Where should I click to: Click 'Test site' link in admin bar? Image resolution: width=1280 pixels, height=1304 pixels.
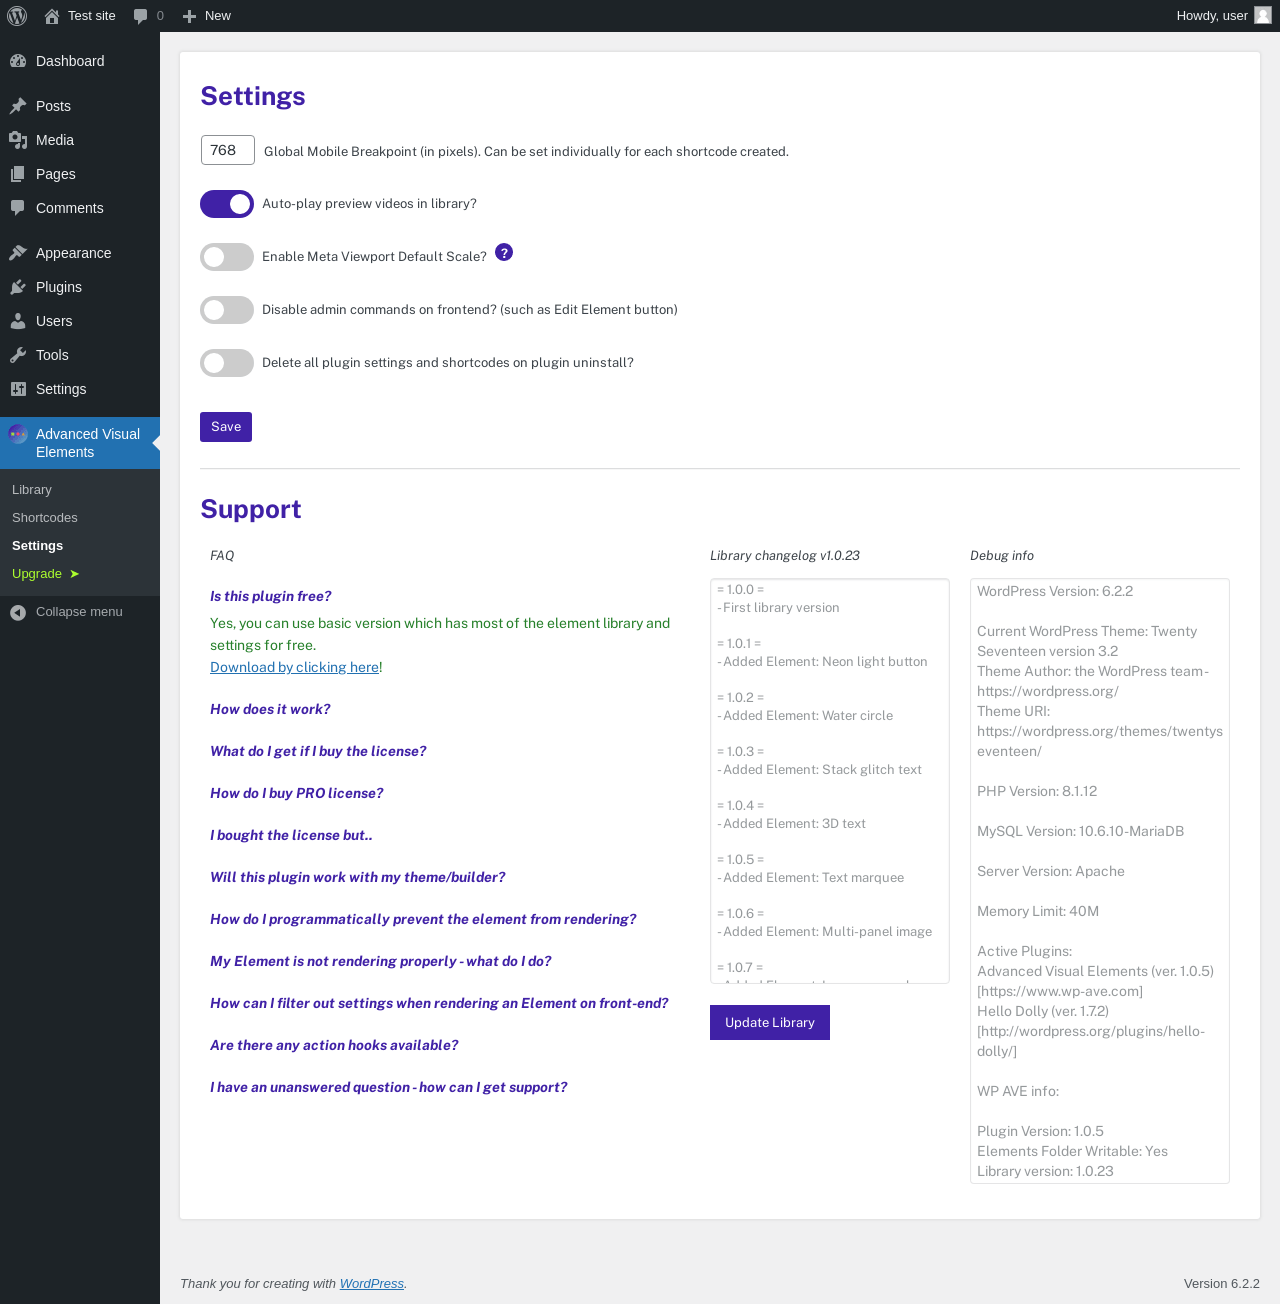coord(92,16)
